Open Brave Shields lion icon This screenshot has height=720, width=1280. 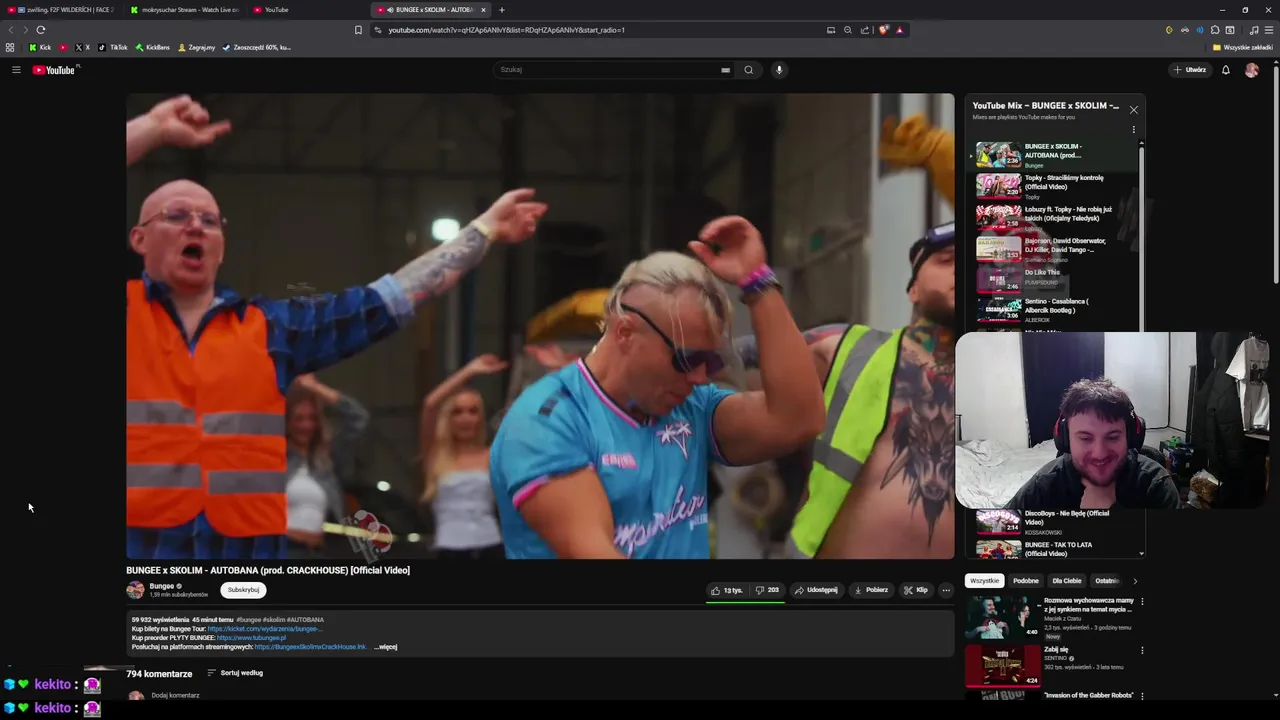click(884, 30)
